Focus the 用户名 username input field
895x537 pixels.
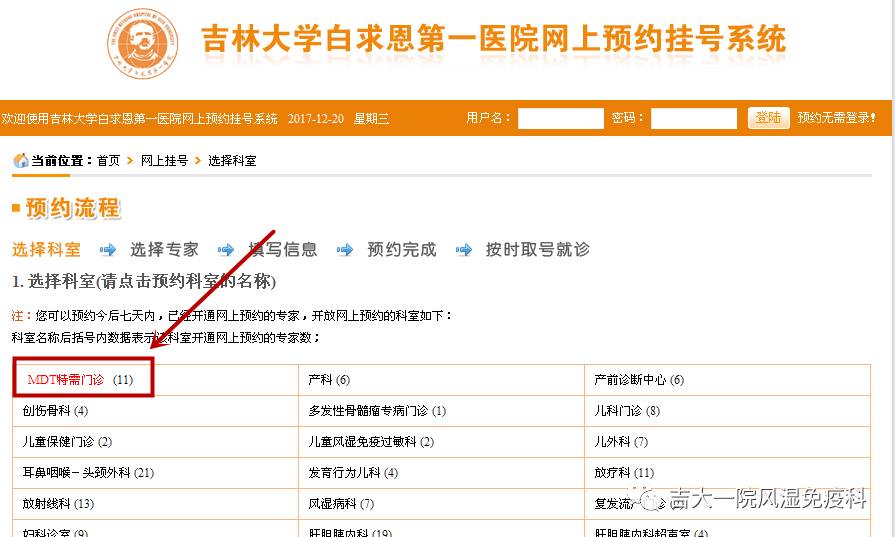coord(561,119)
